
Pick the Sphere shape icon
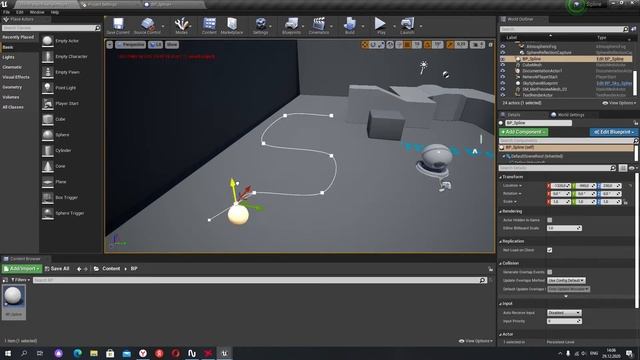(x=48, y=135)
